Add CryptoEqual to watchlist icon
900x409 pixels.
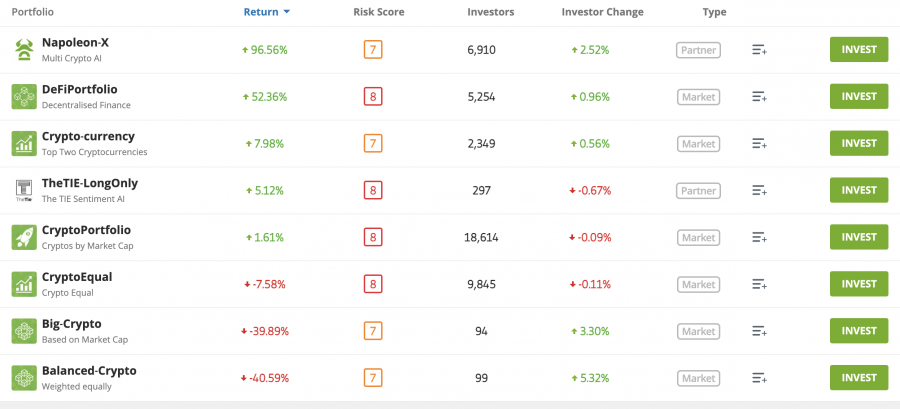(759, 284)
